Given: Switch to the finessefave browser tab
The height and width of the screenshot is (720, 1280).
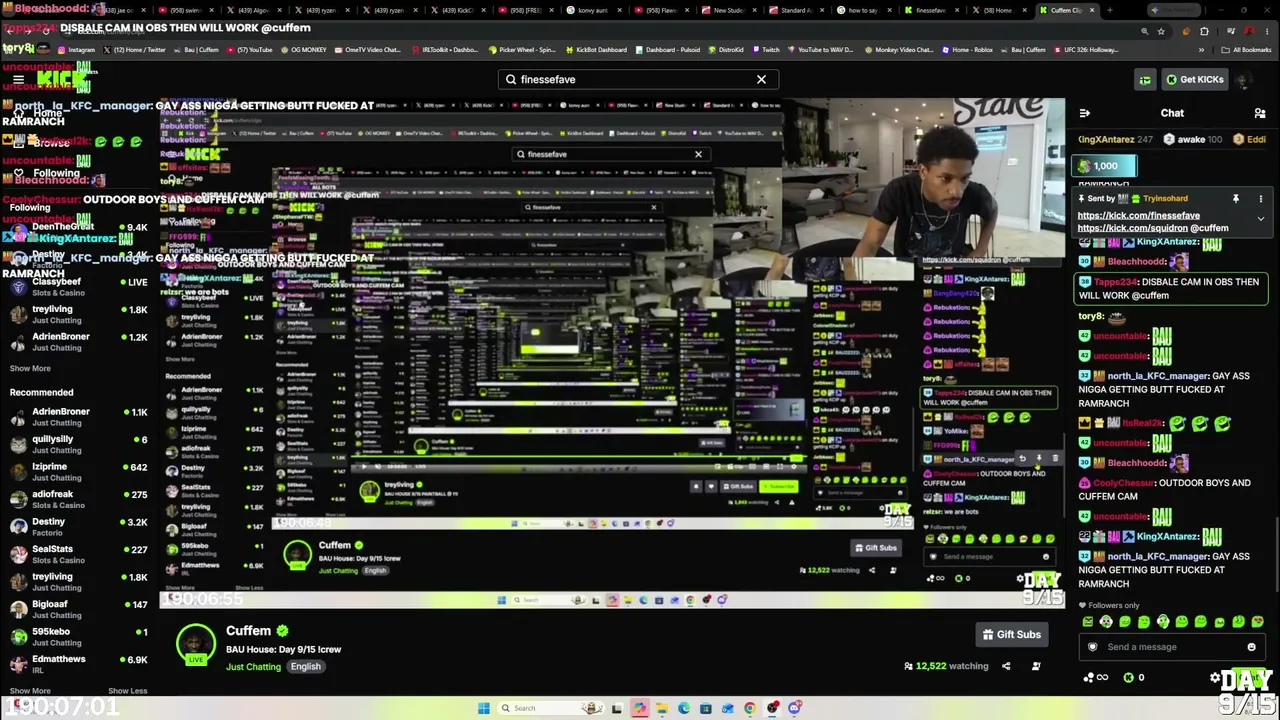Looking at the screenshot, I should pyautogui.click(x=931, y=10).
